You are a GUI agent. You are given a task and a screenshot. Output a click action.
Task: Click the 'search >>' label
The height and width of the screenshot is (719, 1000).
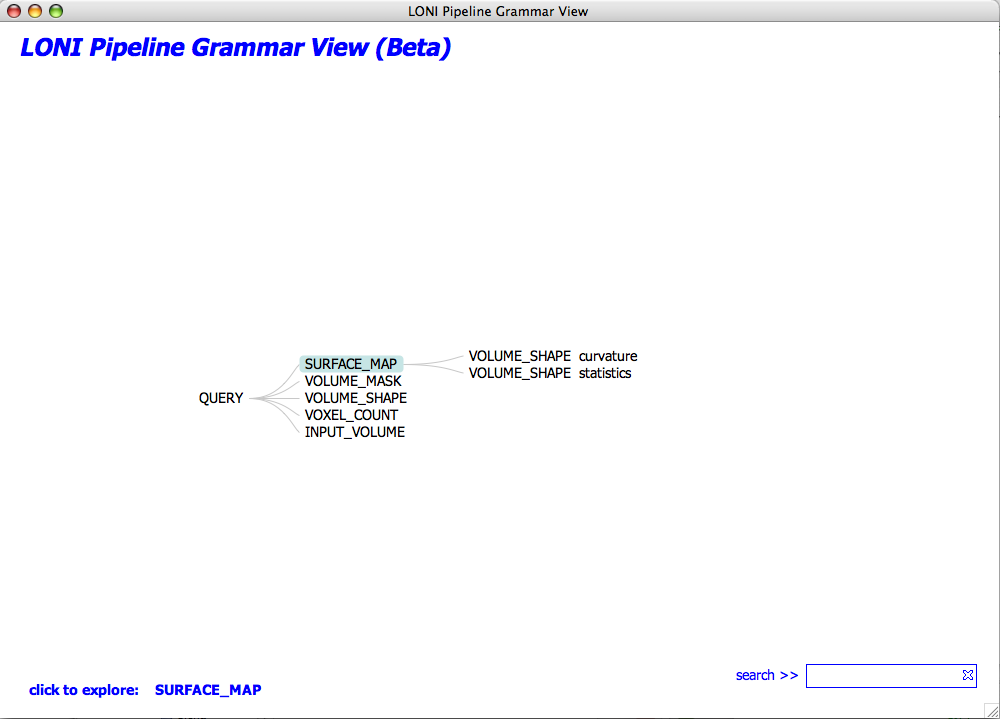pyautogui.click(x=767, y=675)
